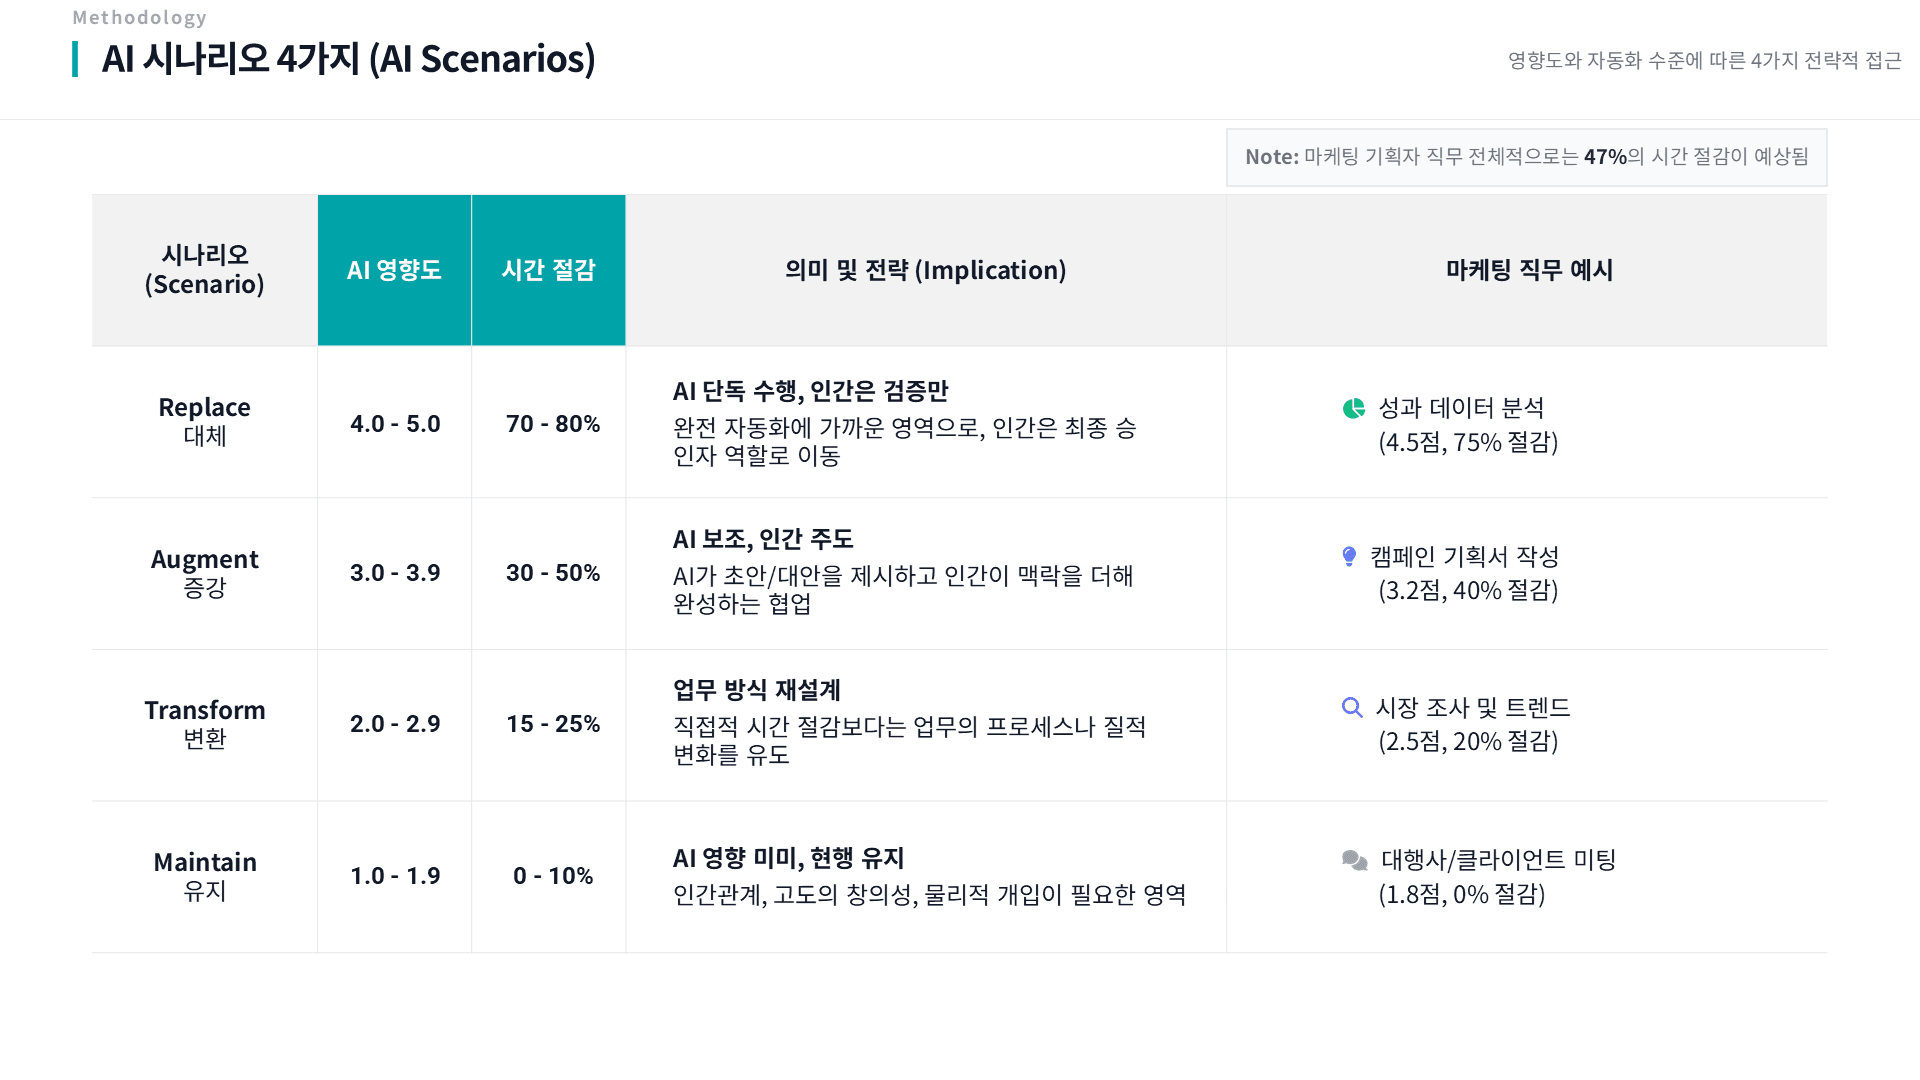
Task: Click the slide title AI 시나리오 4가지
Action: click(x=348, y=59)
